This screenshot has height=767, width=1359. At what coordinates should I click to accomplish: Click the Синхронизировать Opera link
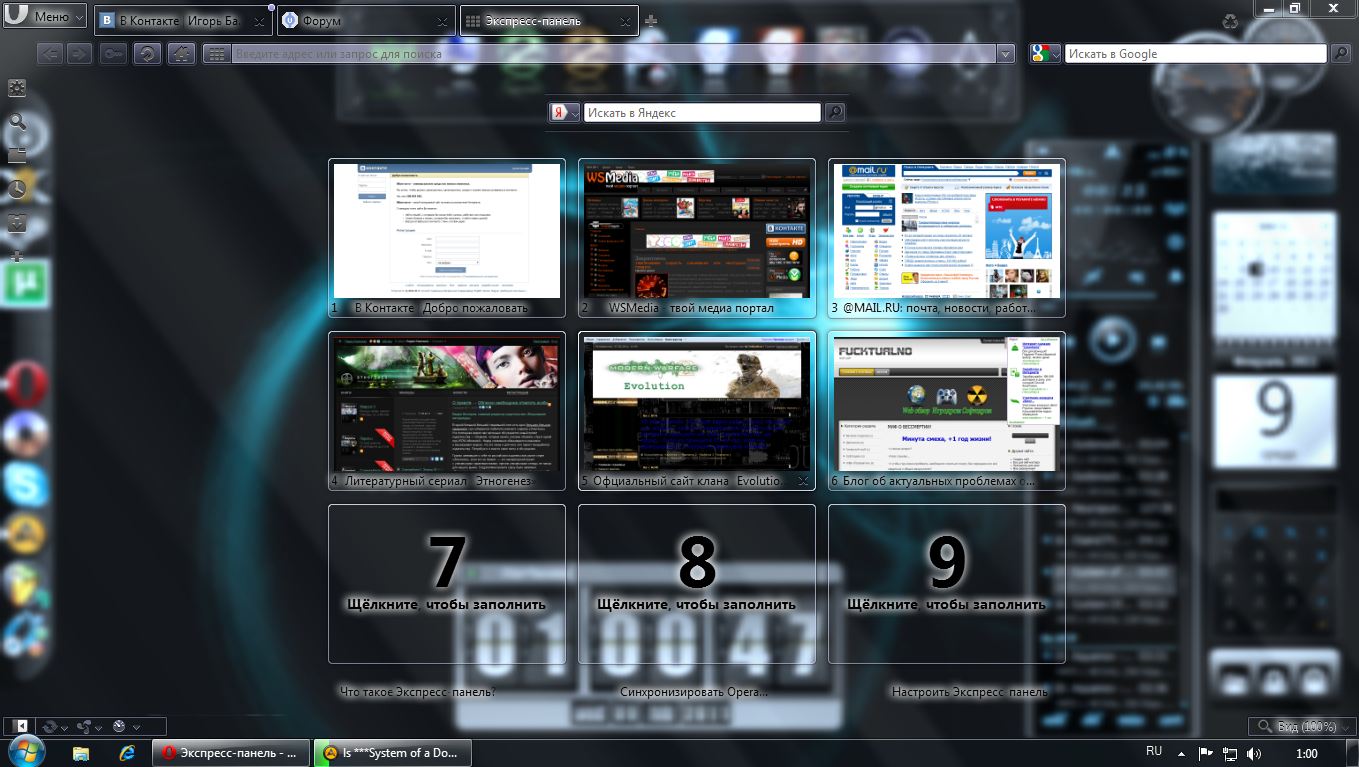[x=694, y=692]
